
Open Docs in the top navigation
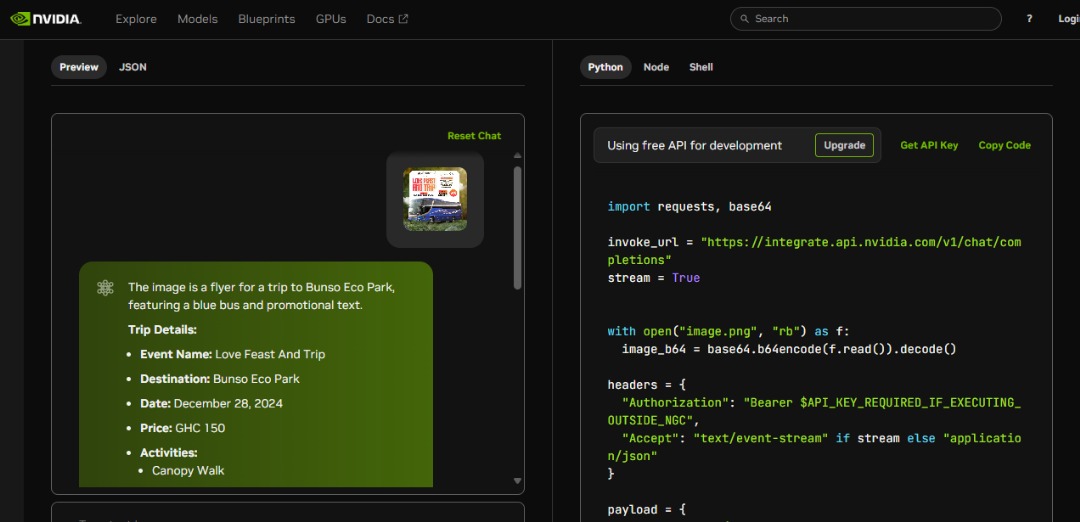coord(387,19)
